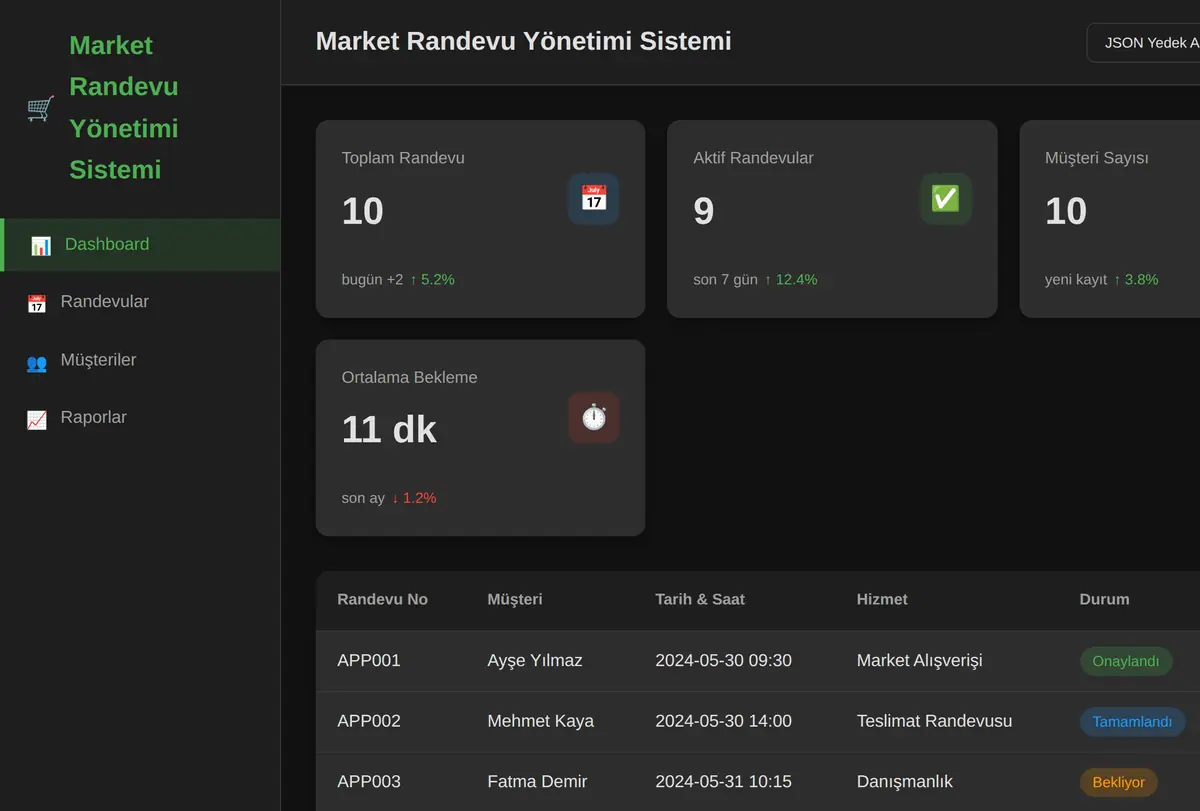This screenshot has width=1200, height=811.
Task: Click the Market Alışverişi service cell
Action: point(920,660)
